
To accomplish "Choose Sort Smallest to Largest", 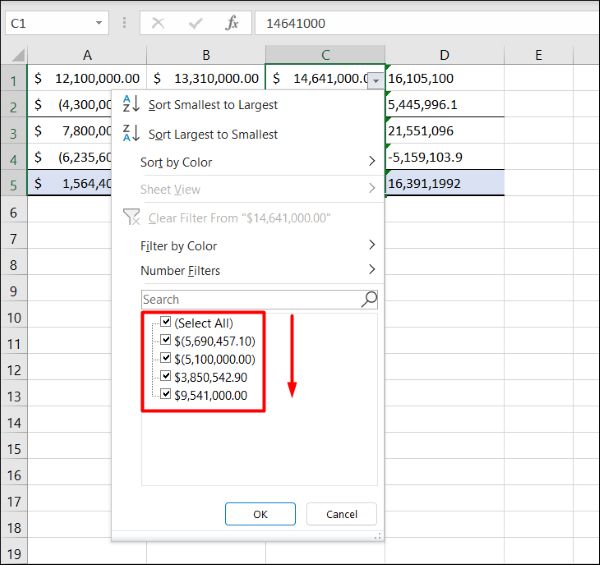I will [213, 104].
